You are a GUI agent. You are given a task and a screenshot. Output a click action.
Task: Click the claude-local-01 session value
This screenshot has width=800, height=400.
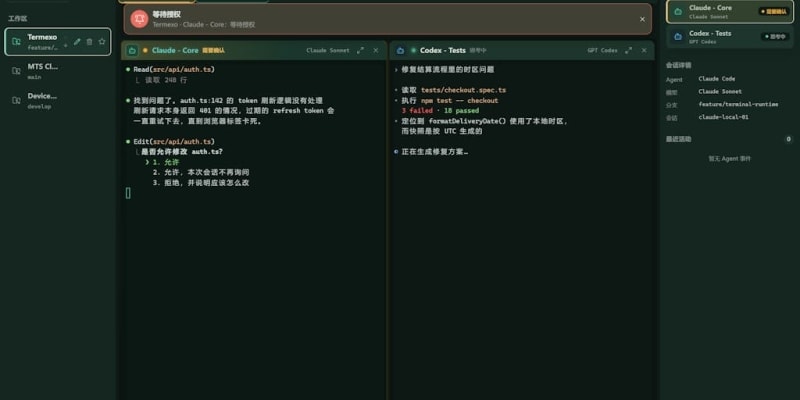(x=723, y=117)
